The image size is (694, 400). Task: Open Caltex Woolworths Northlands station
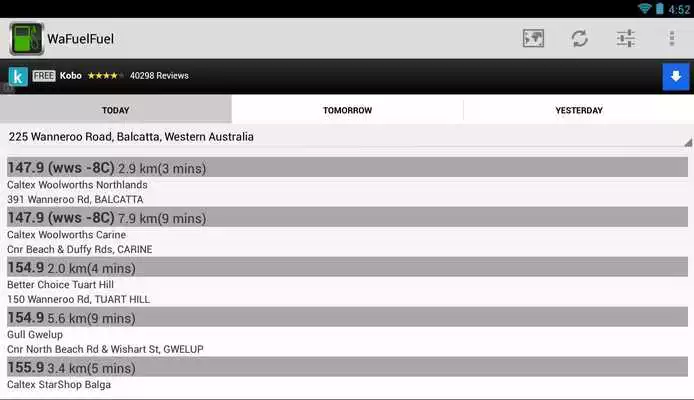77,185
